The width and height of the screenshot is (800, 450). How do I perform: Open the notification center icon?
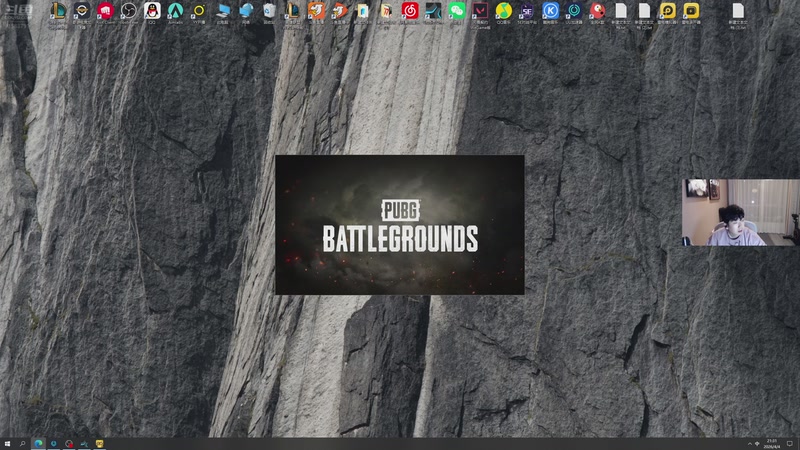(790, 444)
